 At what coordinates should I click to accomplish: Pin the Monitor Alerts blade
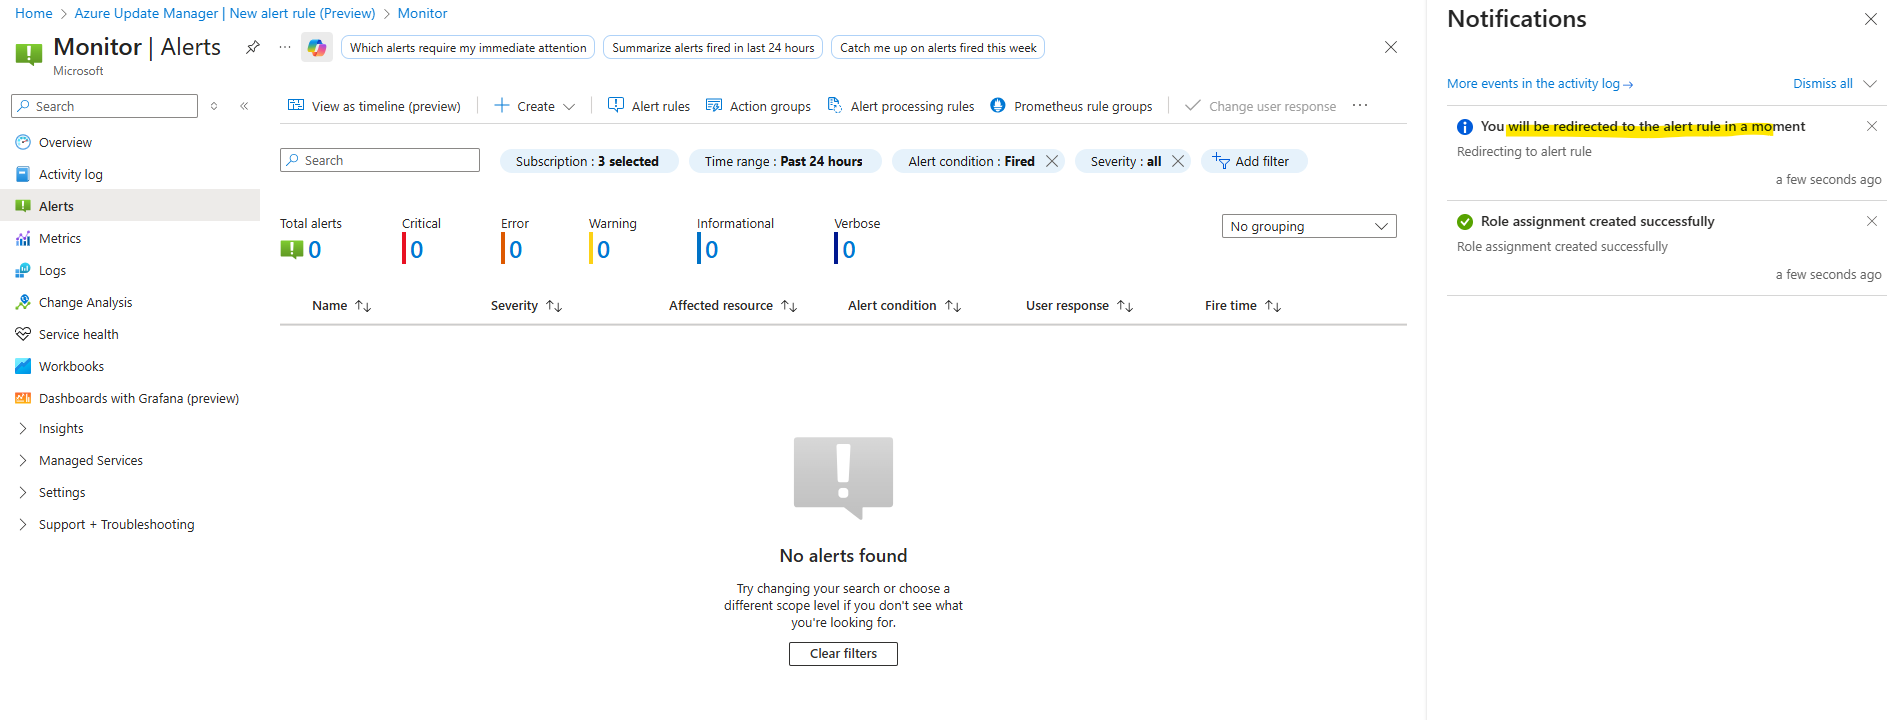(x=253, y=47)
